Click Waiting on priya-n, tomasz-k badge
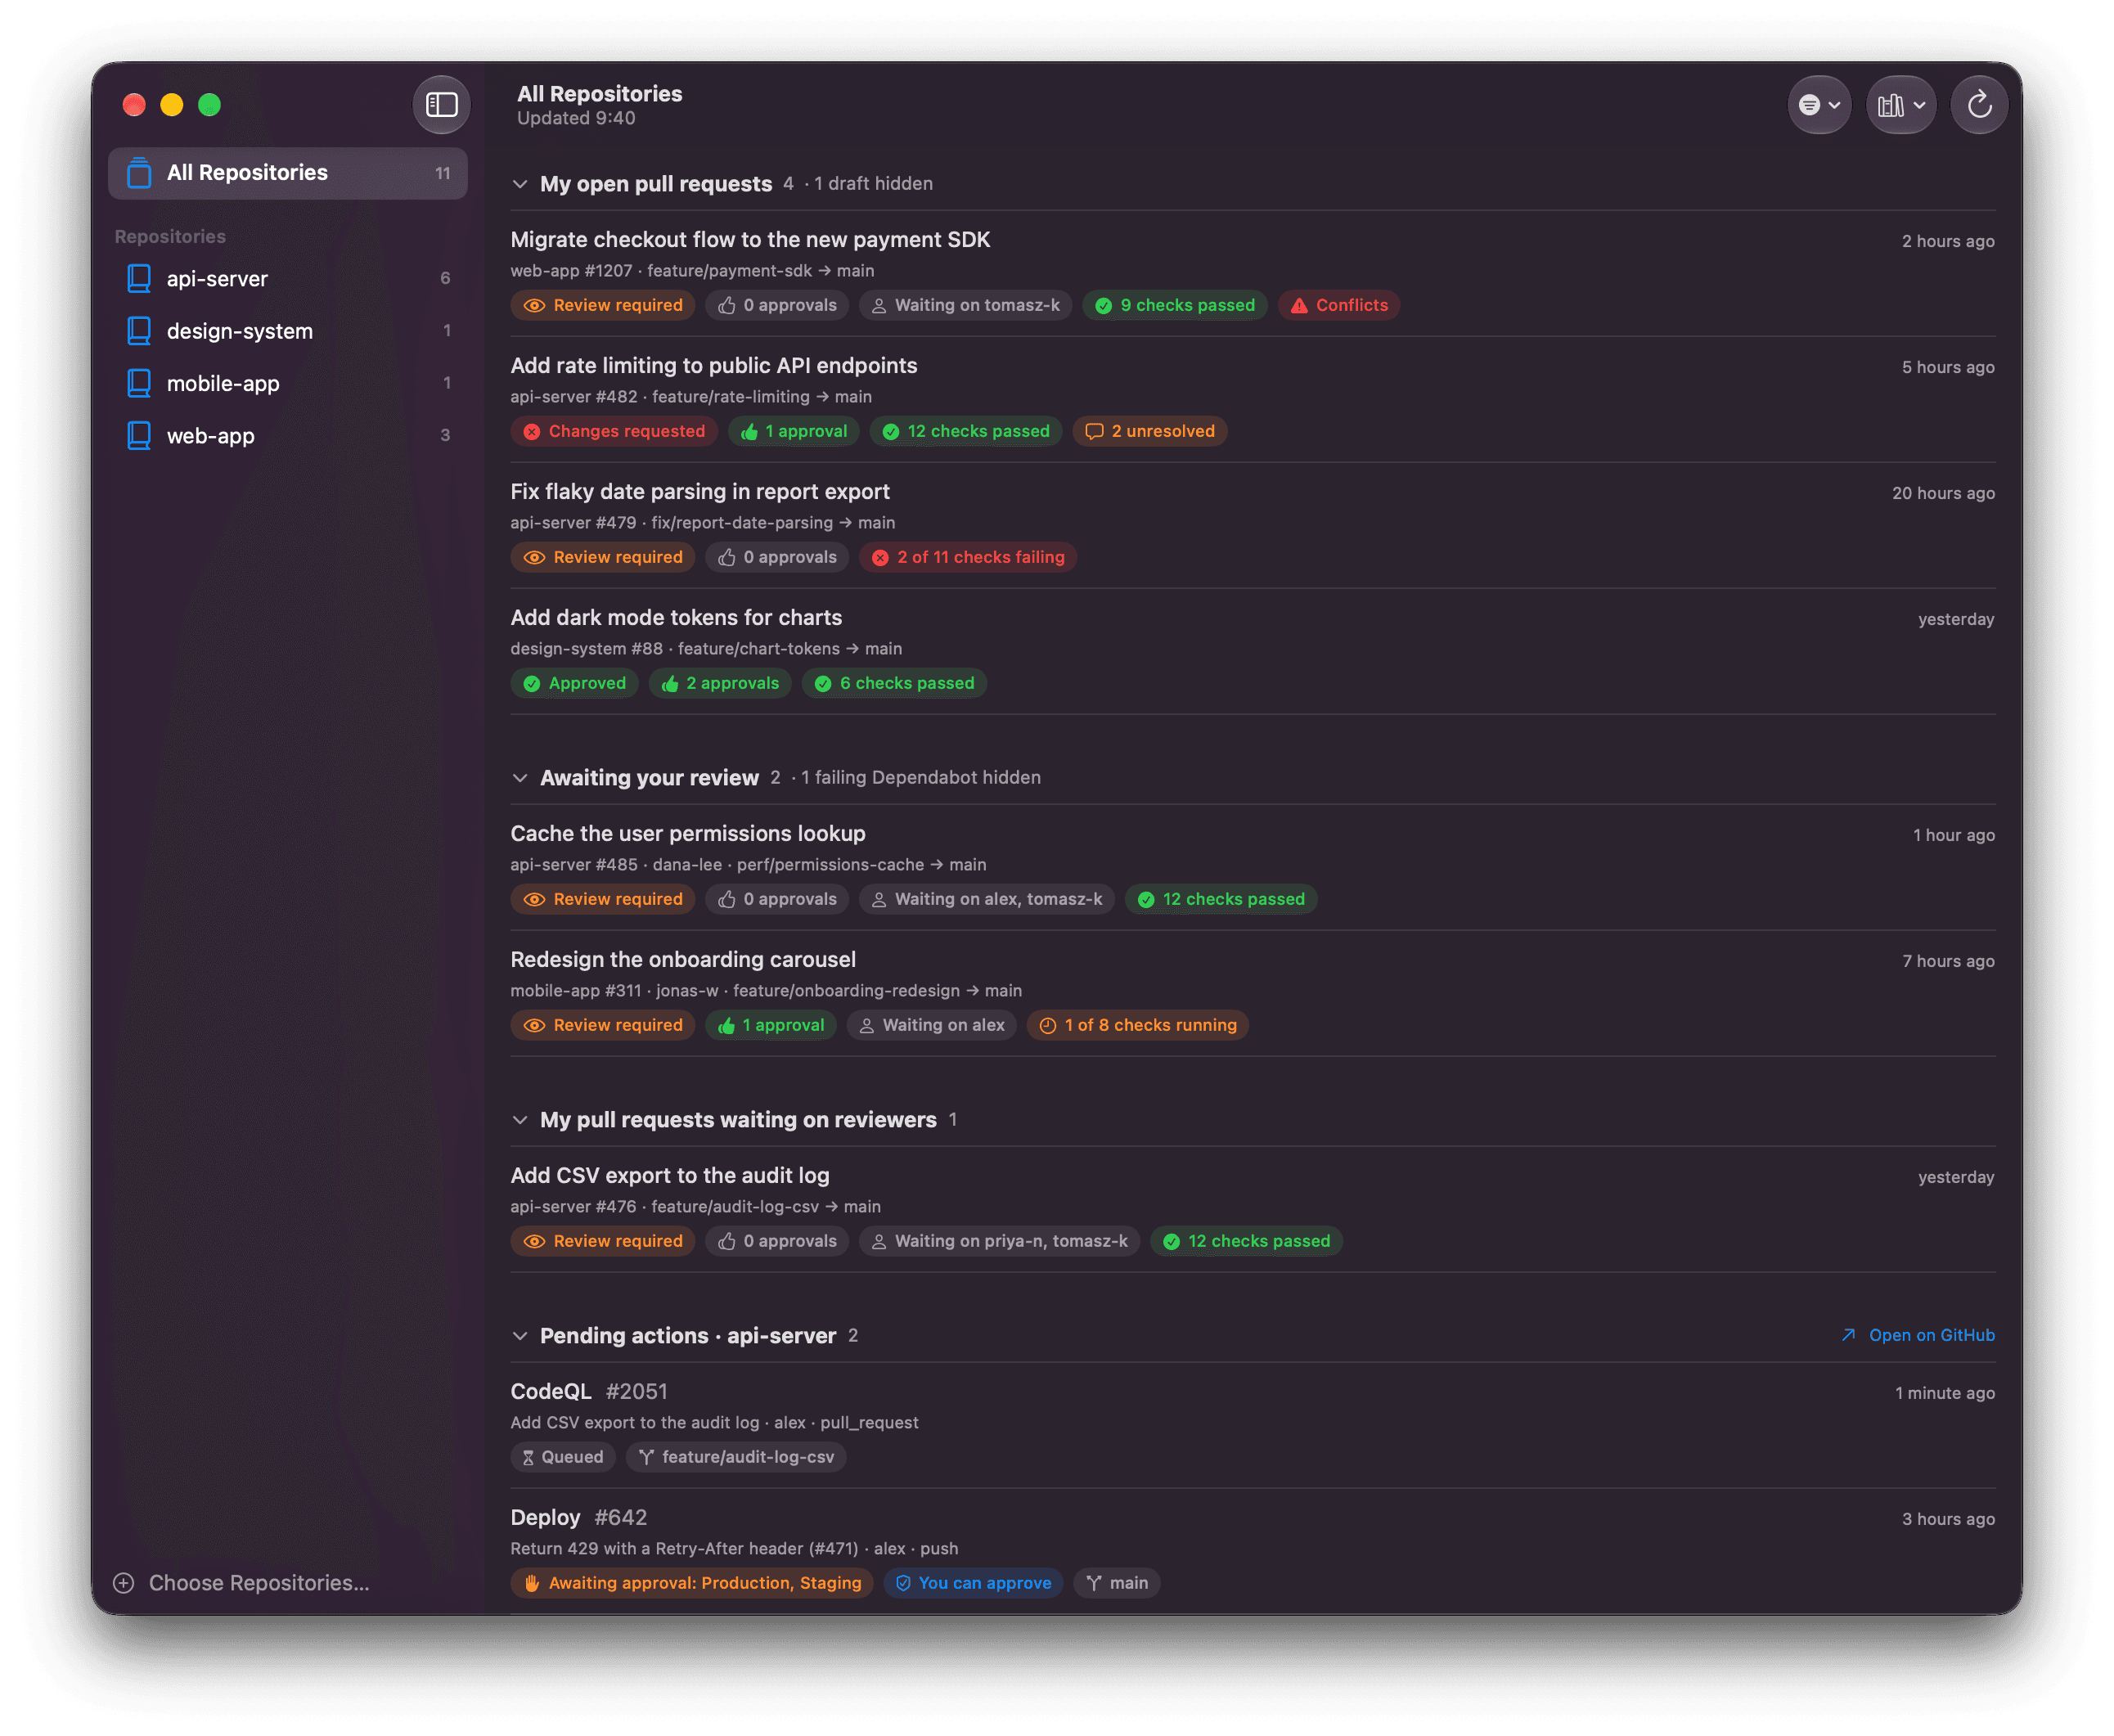This screenshot has height=1736, width=2114. click(x=1000, y=1242)
